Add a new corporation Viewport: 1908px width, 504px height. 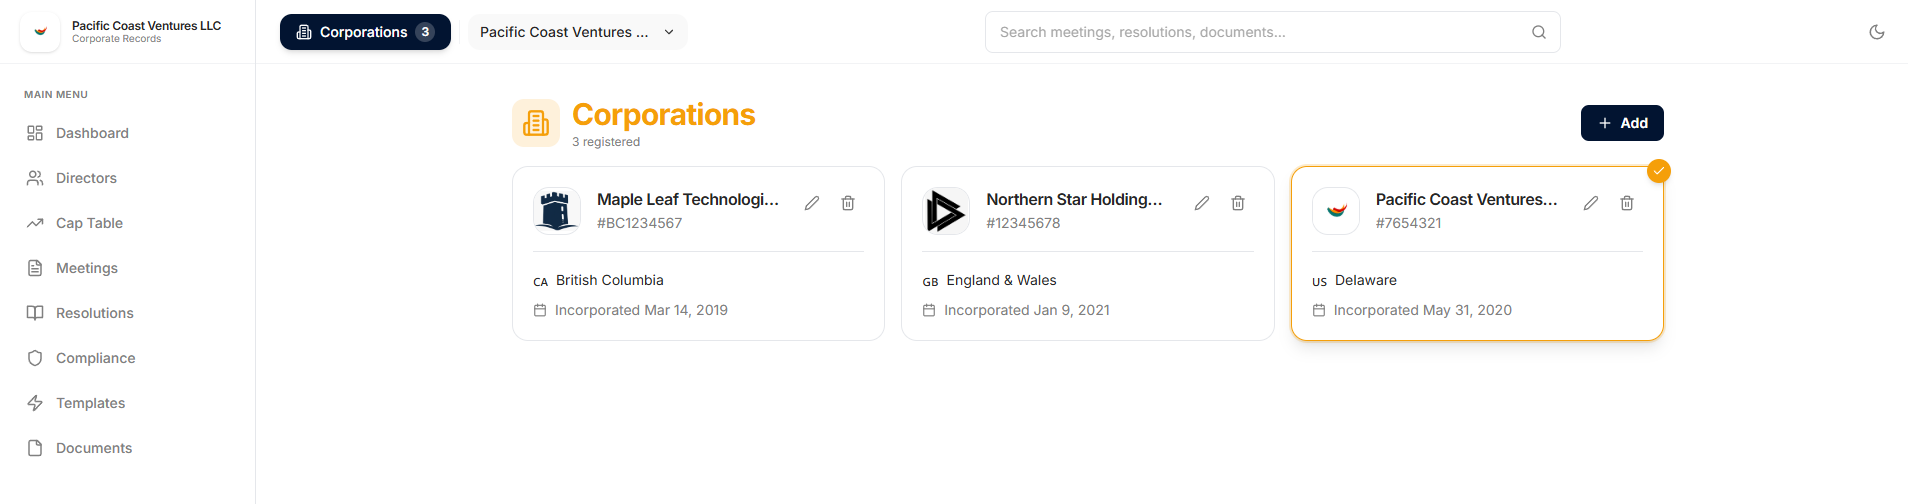[x=1622, y=123]
